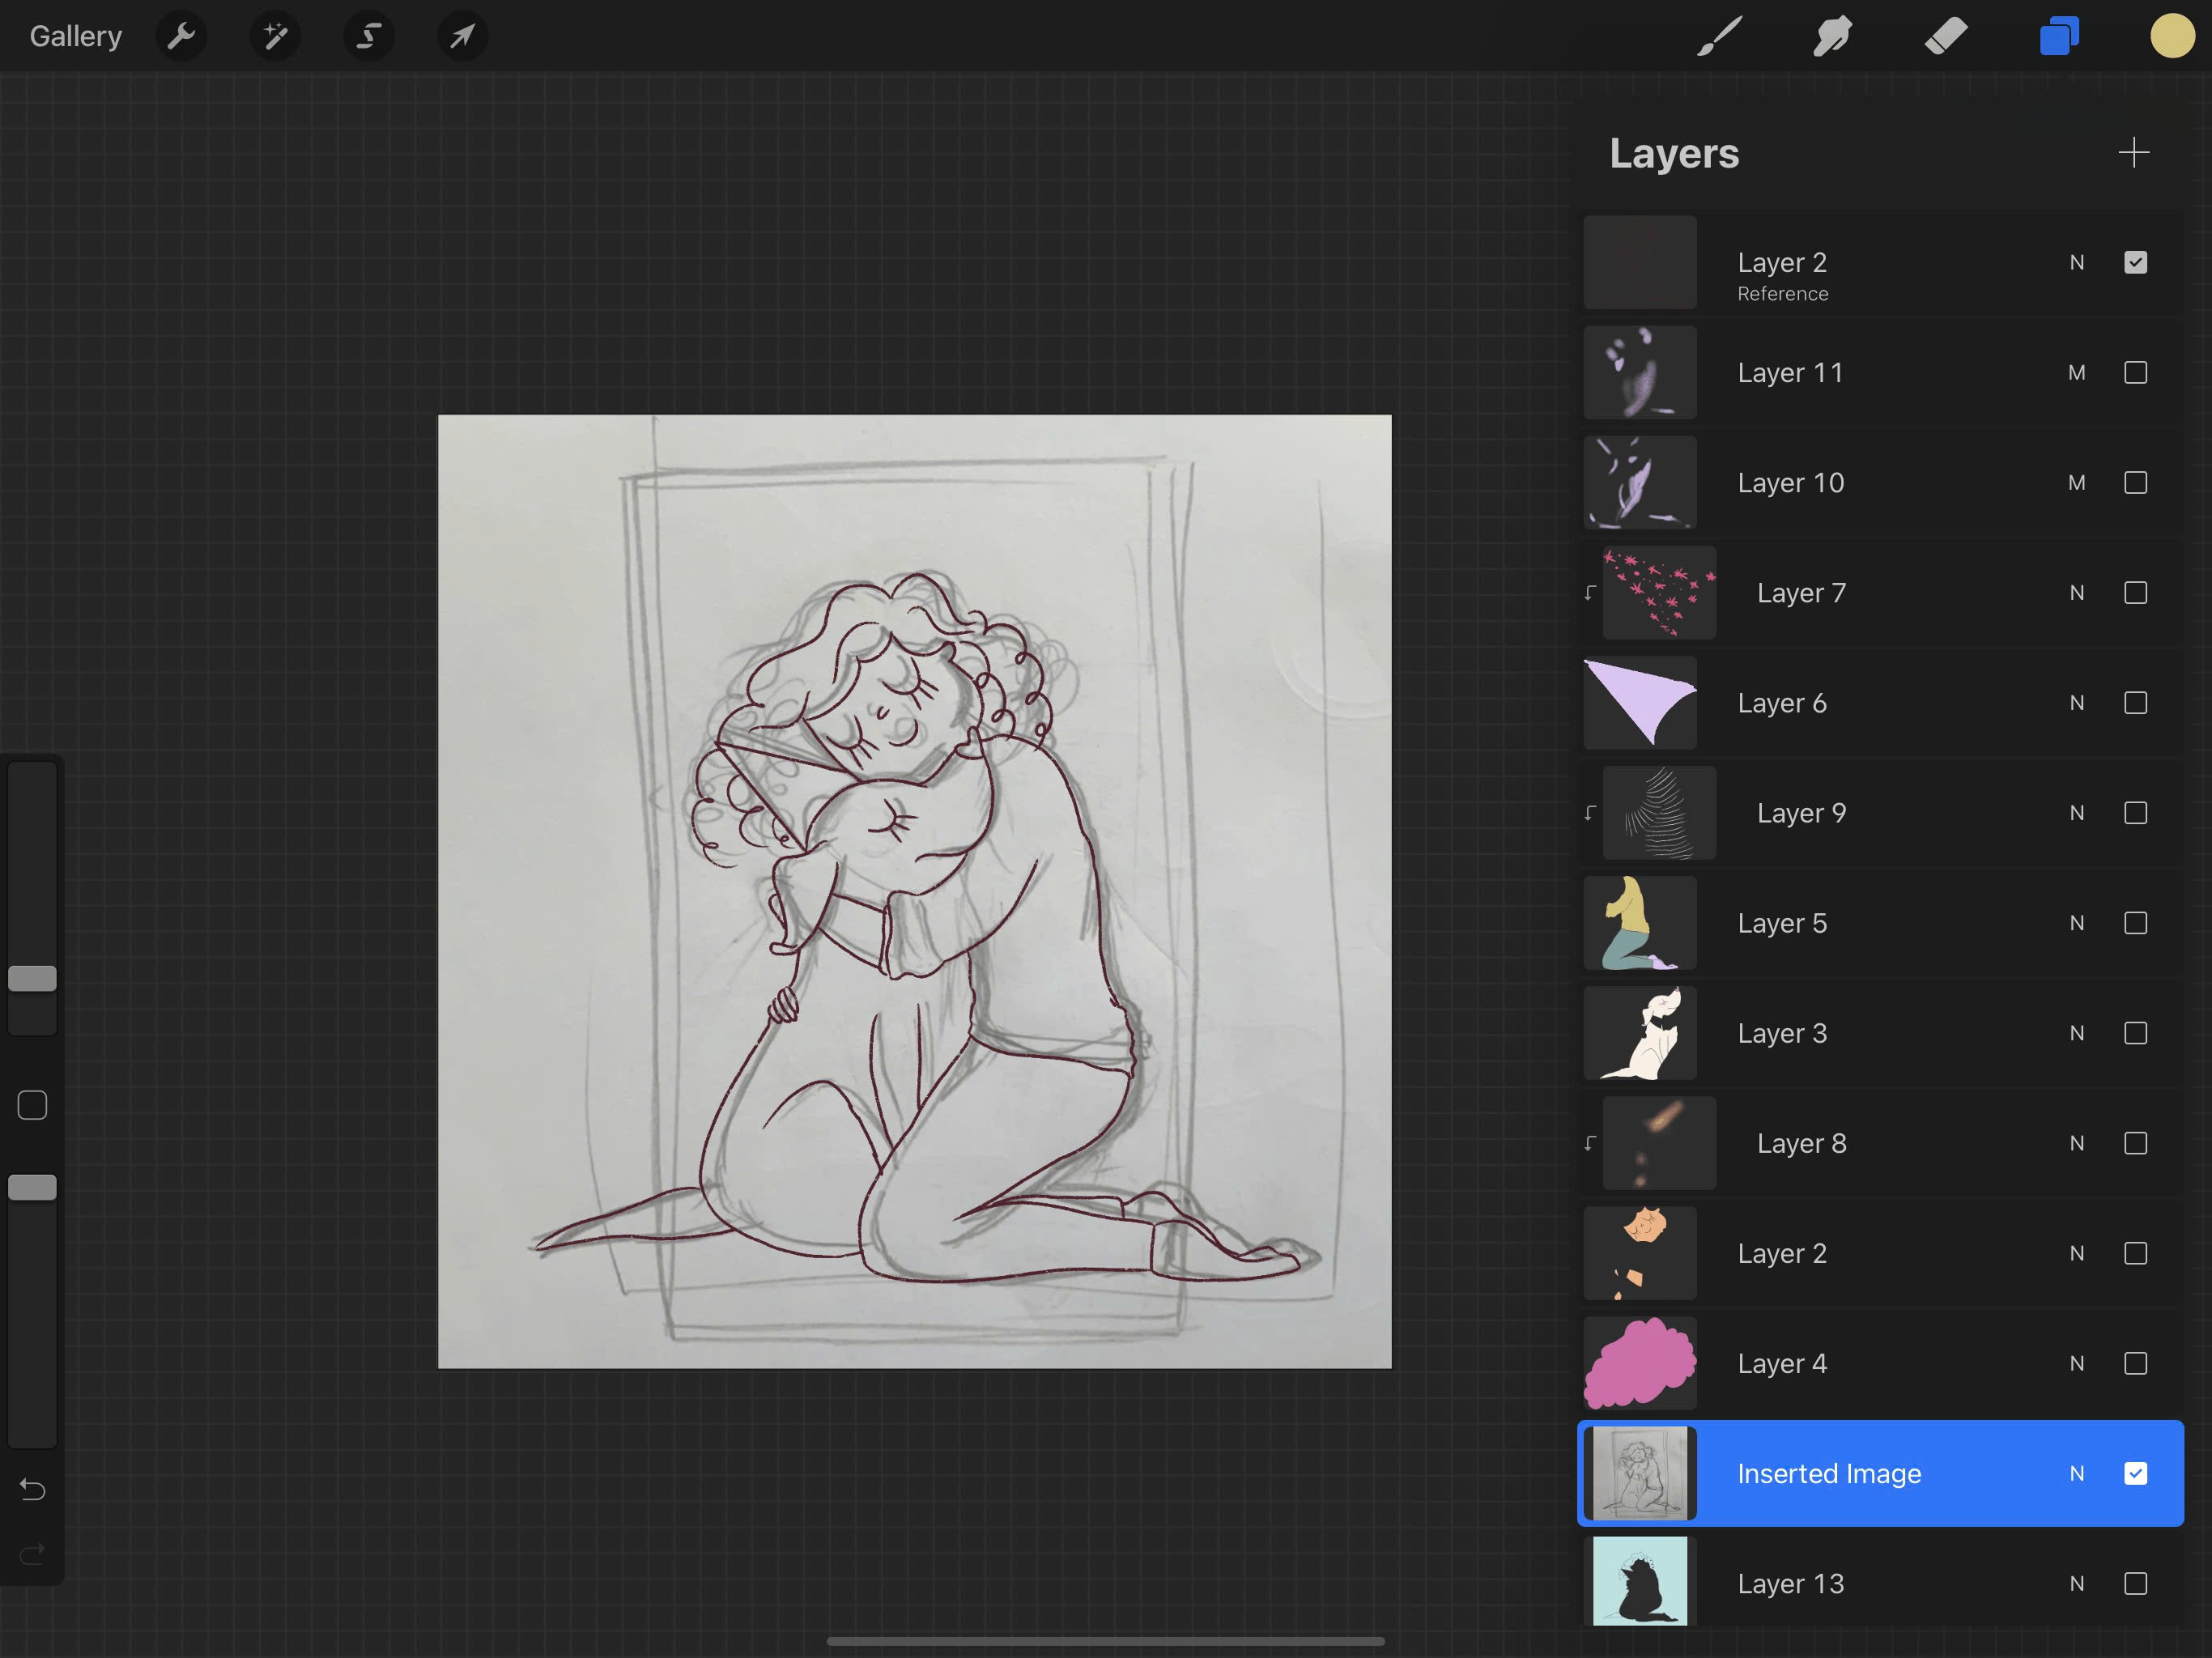Activate the Transform arrow tool
The height and width of the screenshot is (1658, 2212).
point(462,37)
